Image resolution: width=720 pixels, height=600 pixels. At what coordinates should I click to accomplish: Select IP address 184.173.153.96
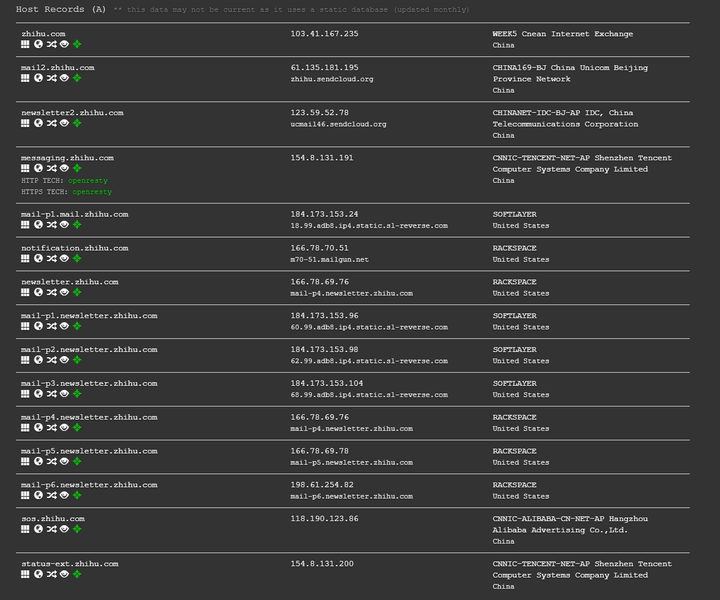(x=324, y=315)
